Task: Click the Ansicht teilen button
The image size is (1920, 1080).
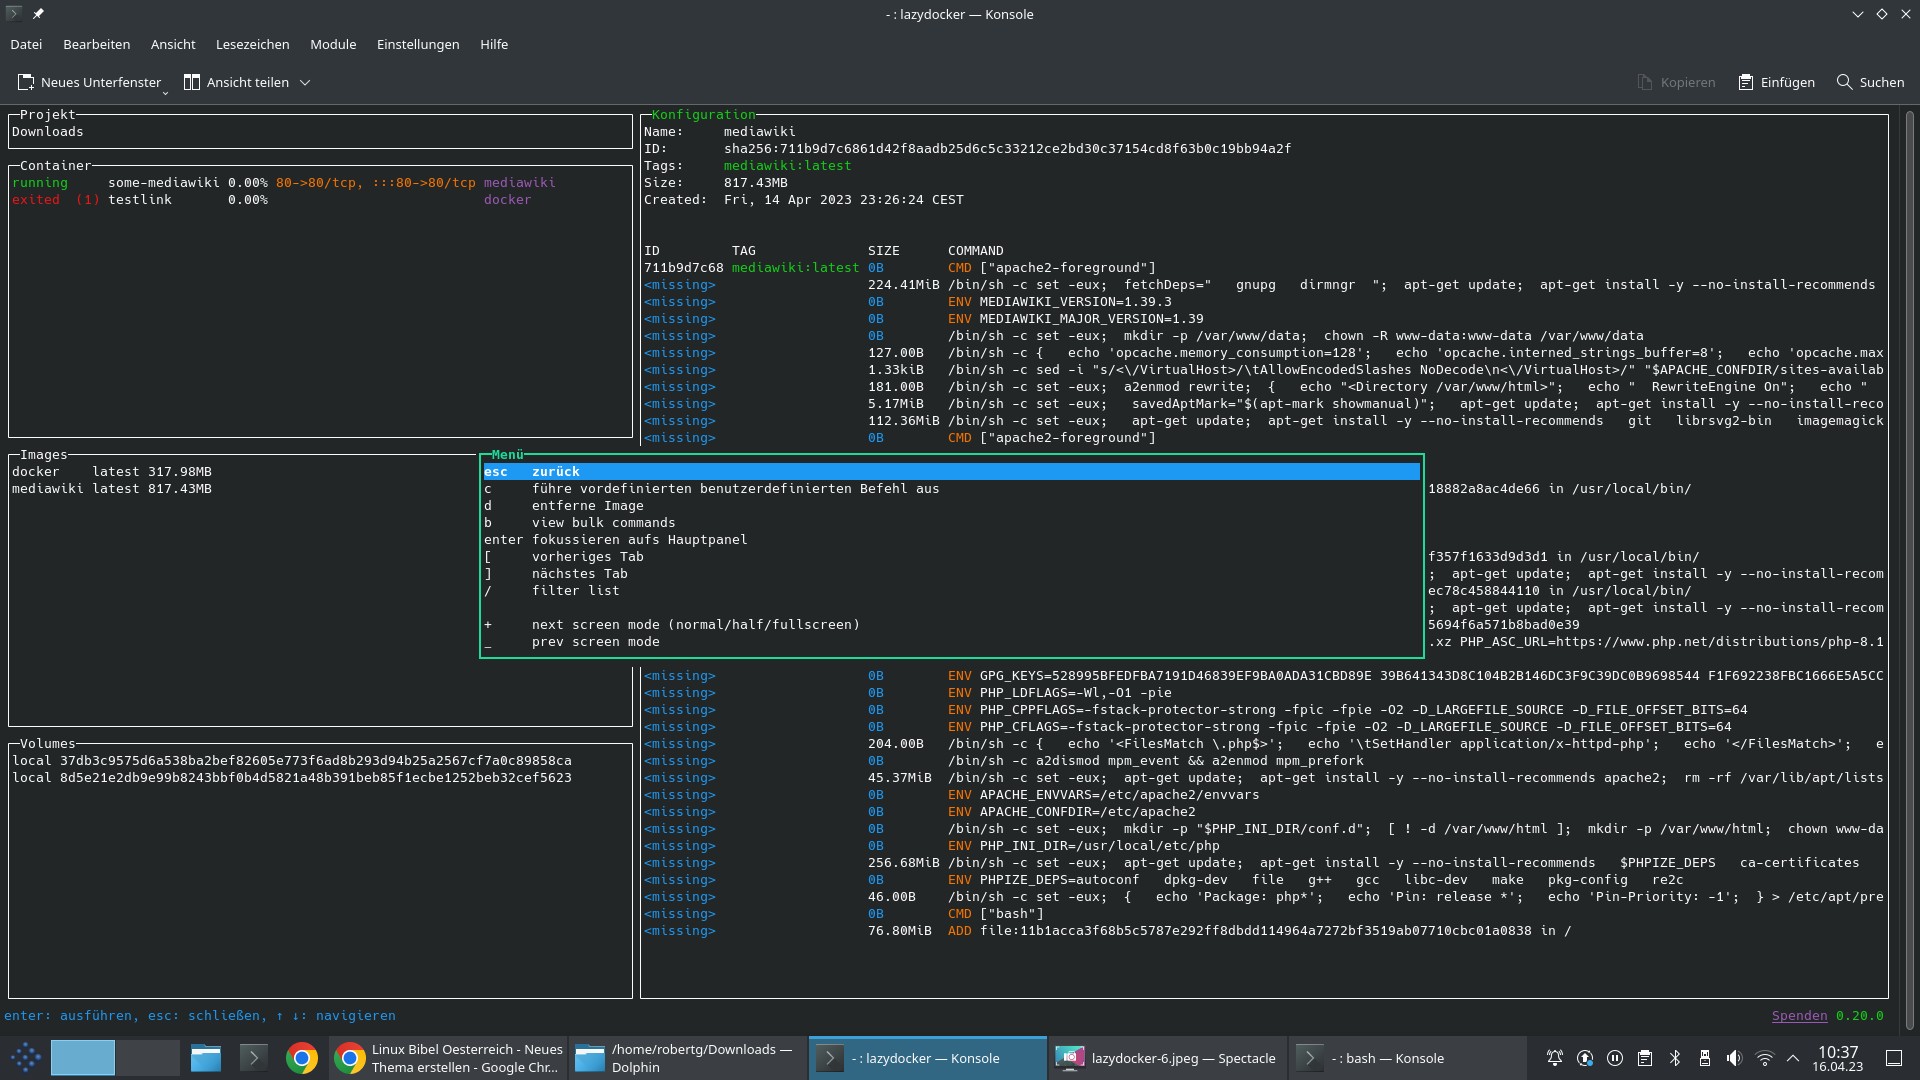Action: tap(236, 82)
